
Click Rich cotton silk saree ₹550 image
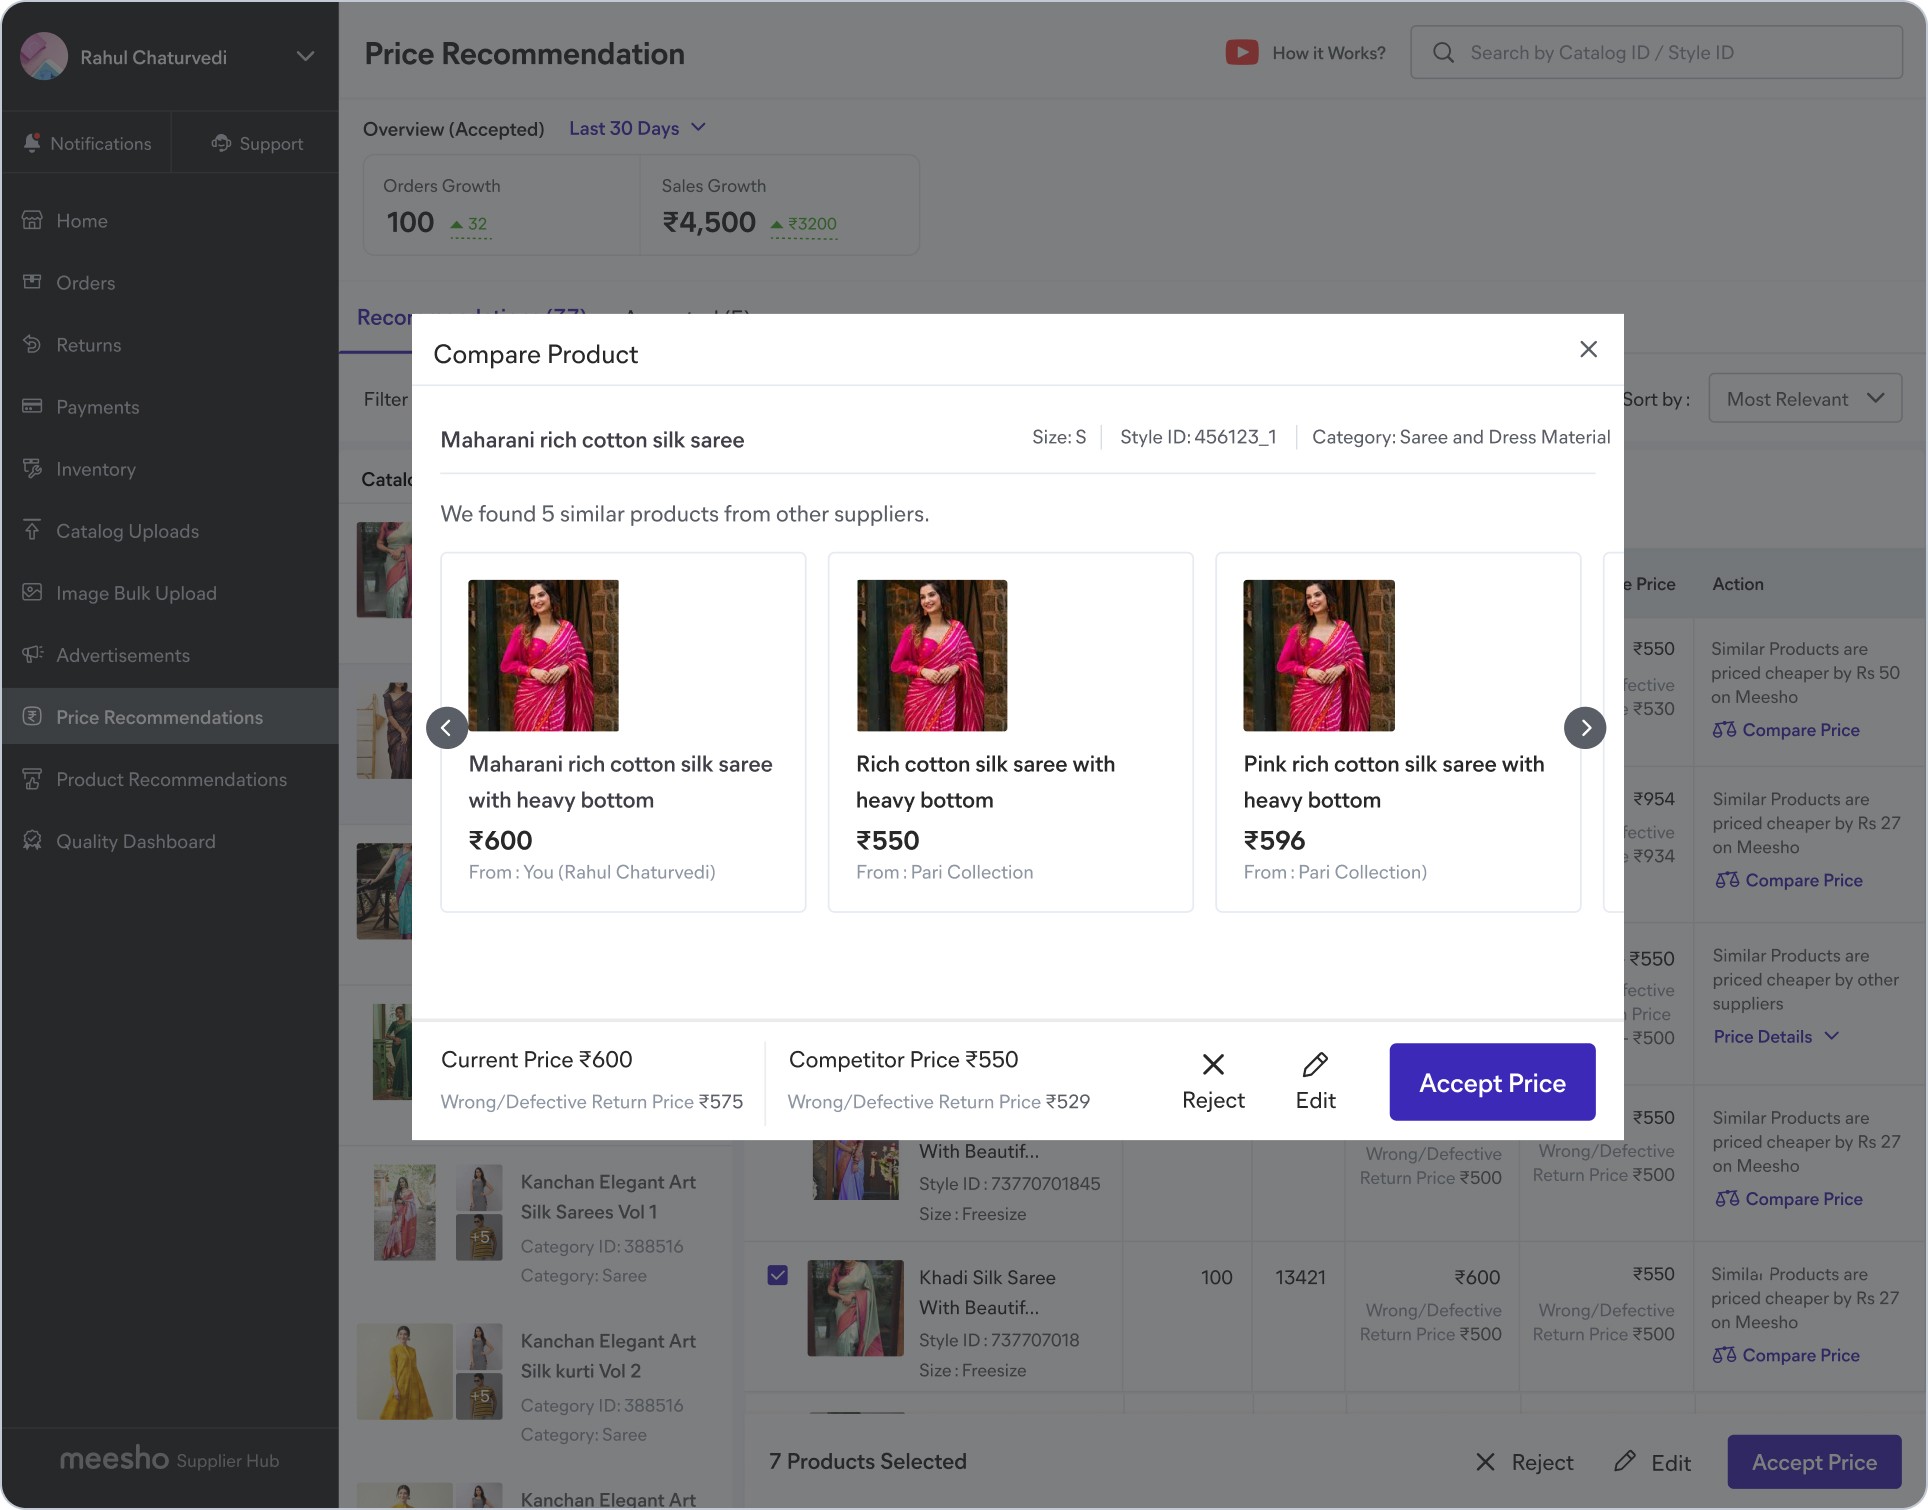tap(932, 655)
